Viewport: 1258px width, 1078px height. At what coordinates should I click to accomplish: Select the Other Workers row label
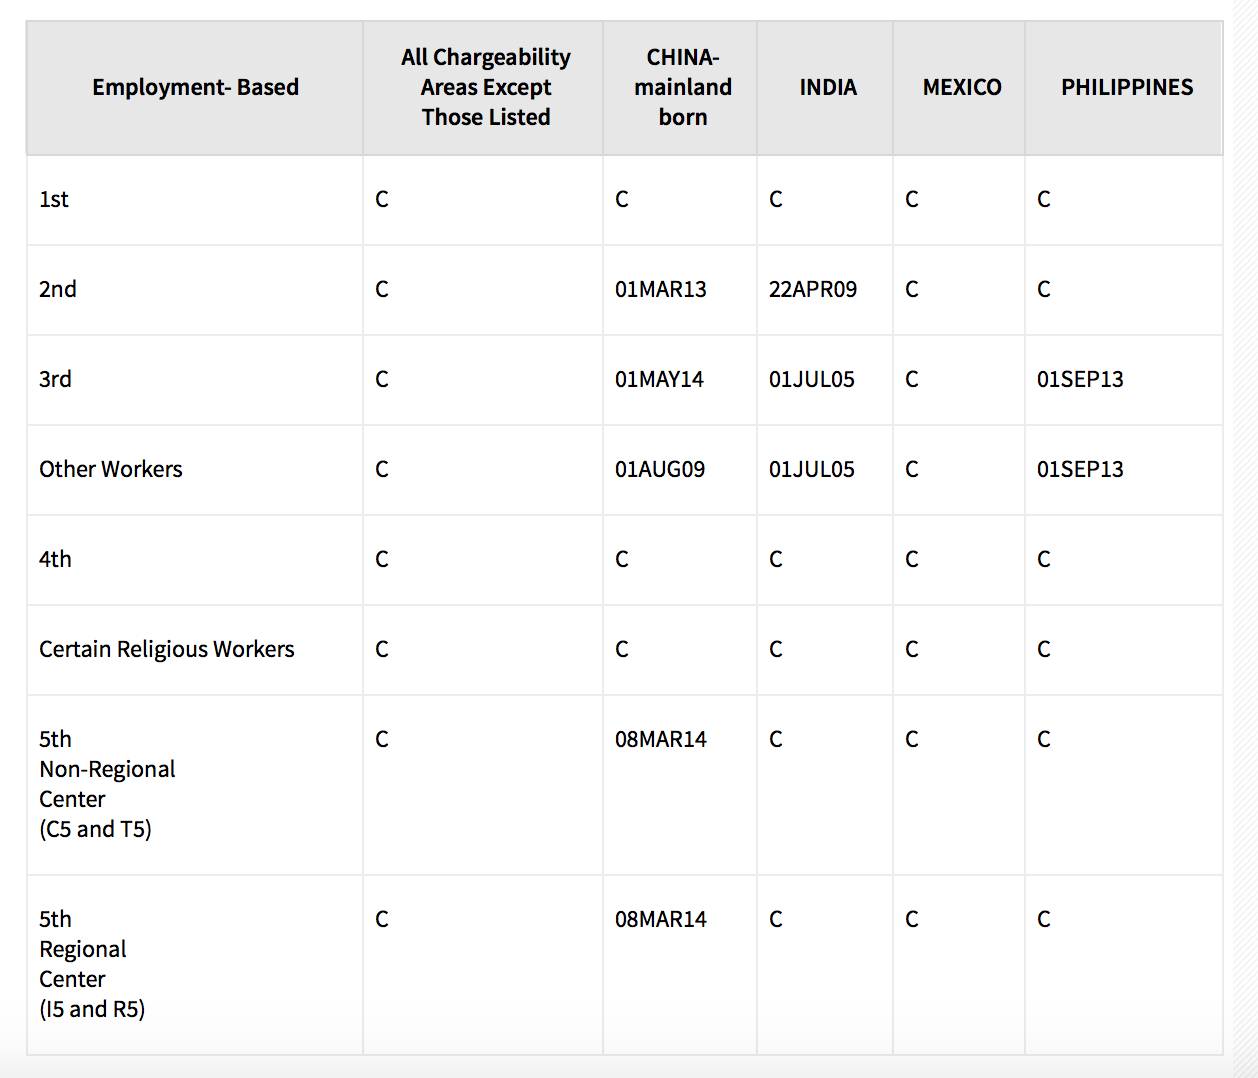(111, 470)
